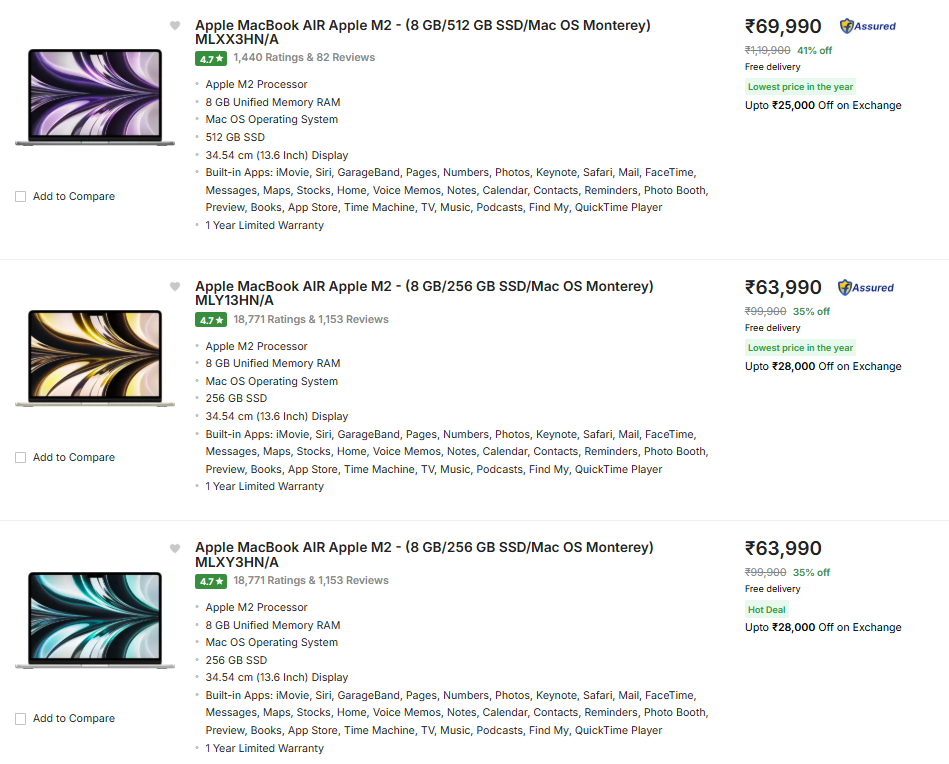Click 1,440 Ratings & 82 Reviews text
The height and width of the screenshot is (764, 949).
pos(304,58)
